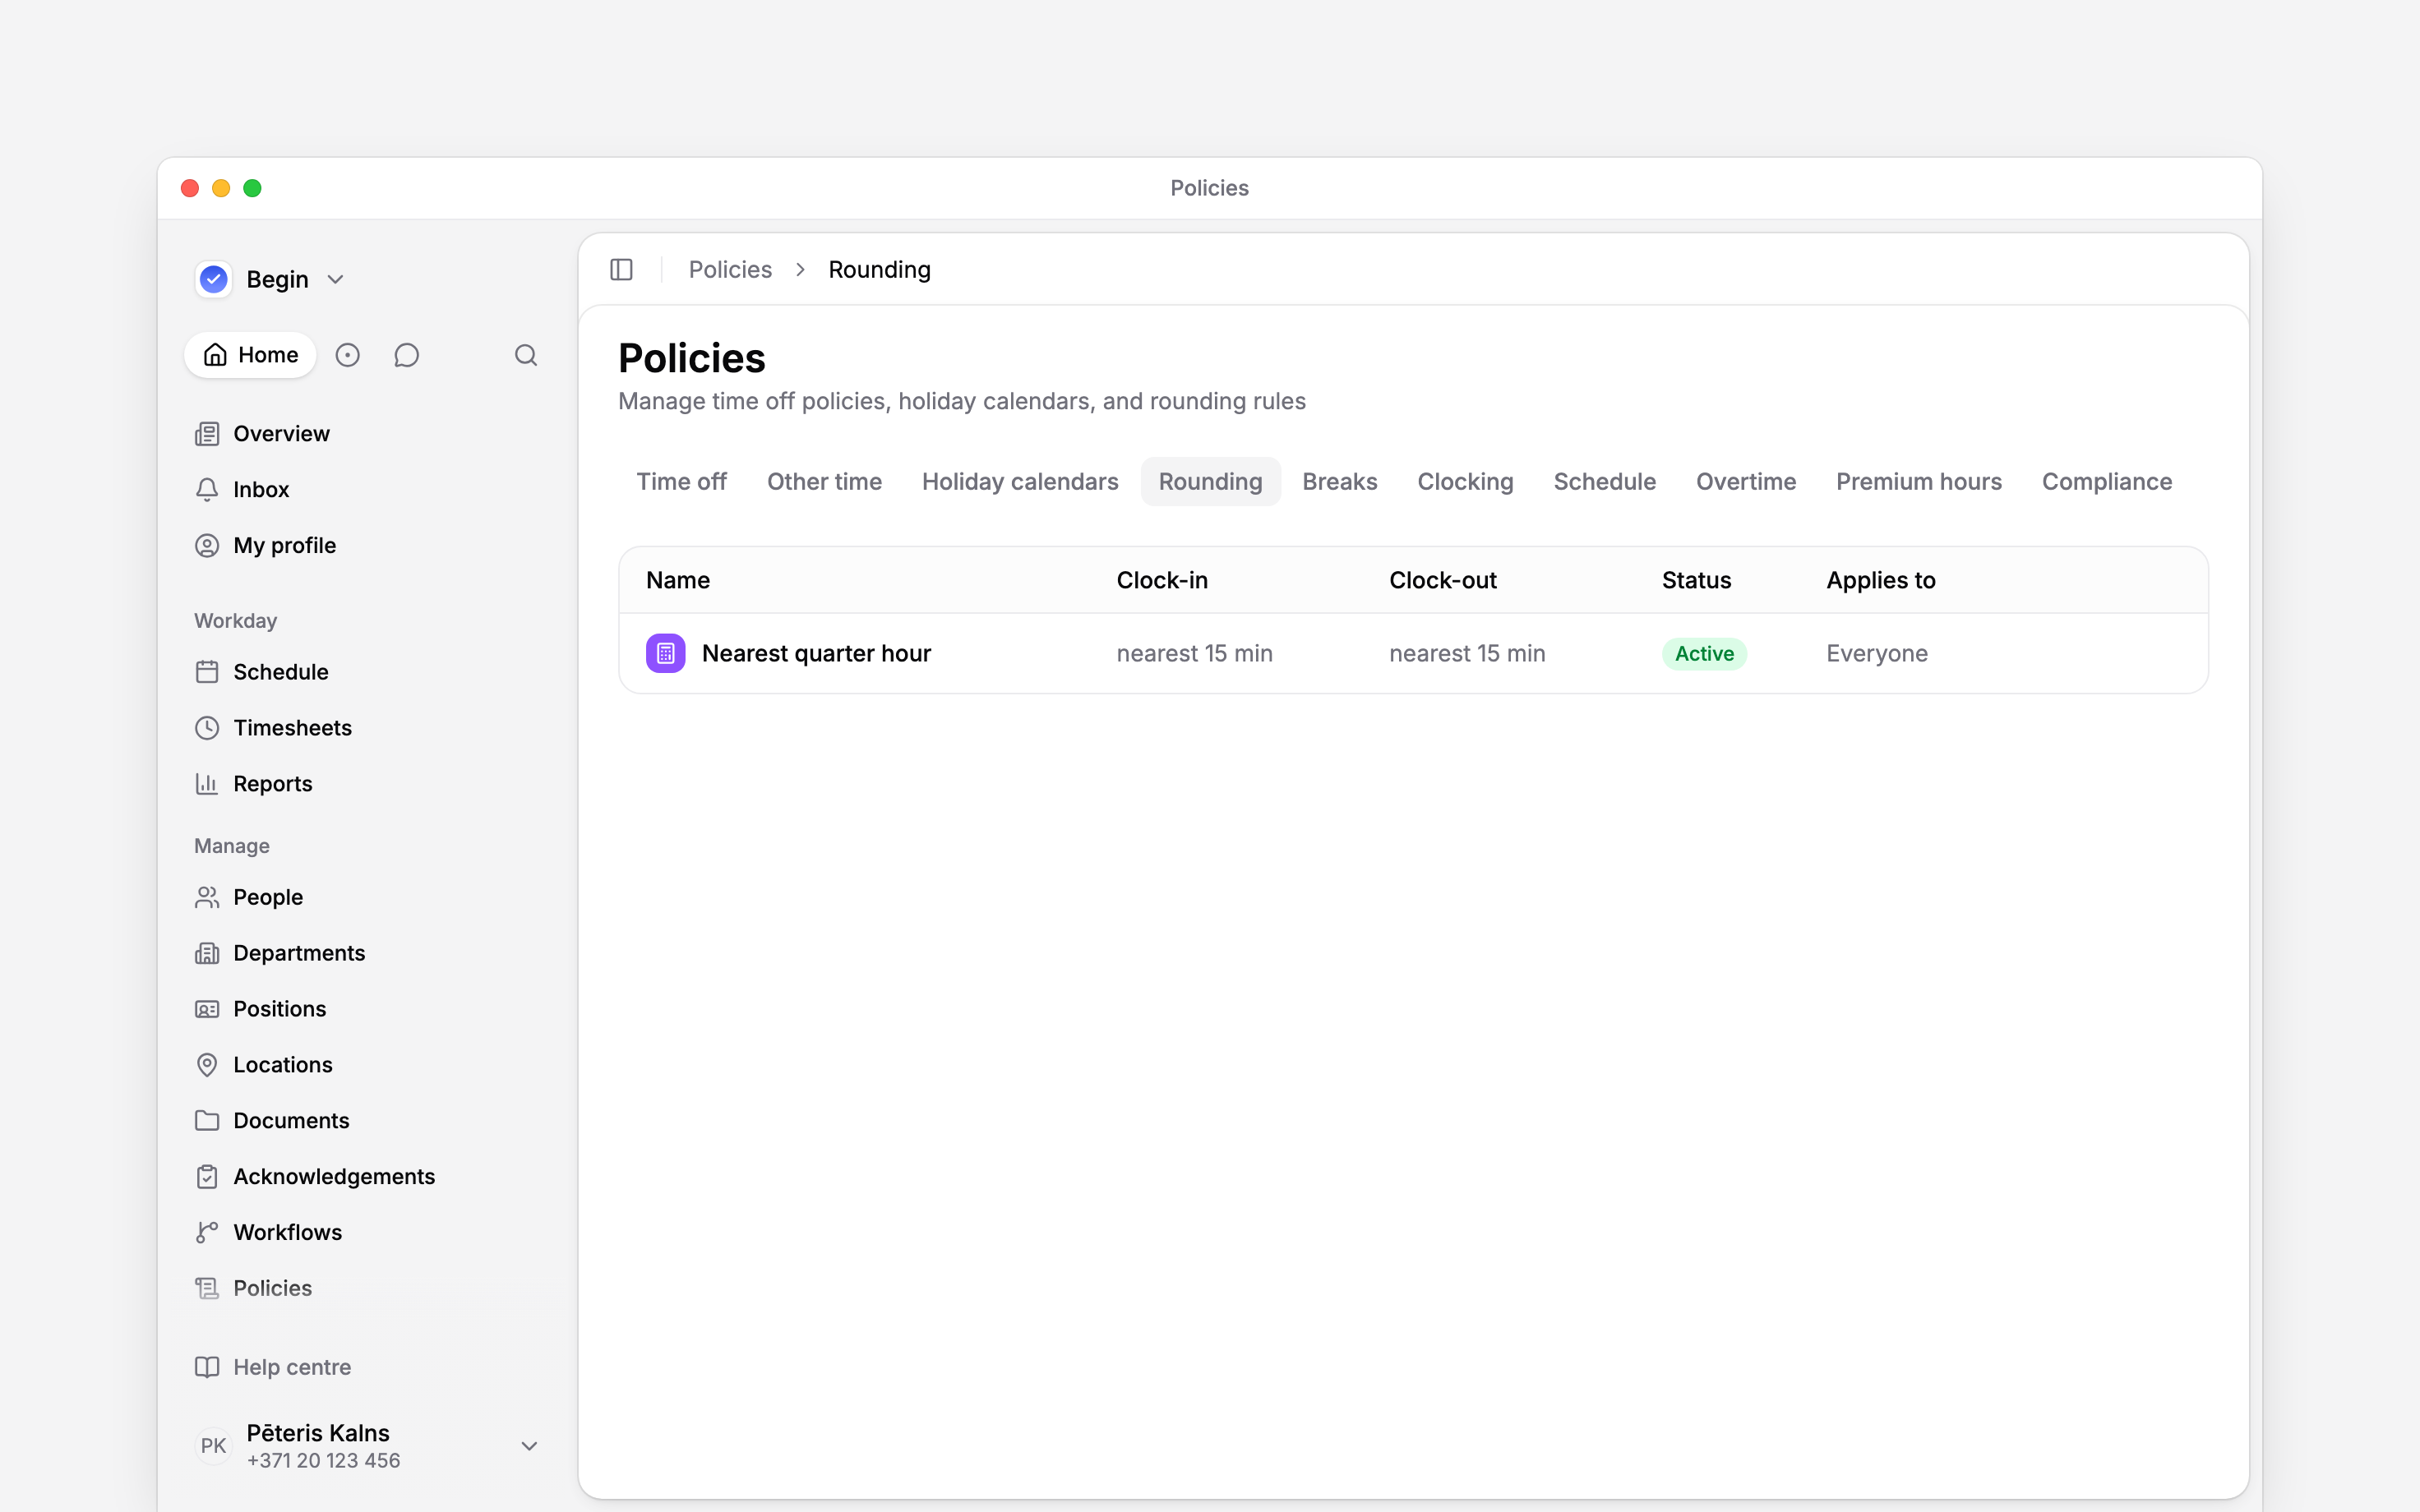Switch to the Clocking tab
The height and width of the screenshot is (1512, 2420).
pos(1465,482)
